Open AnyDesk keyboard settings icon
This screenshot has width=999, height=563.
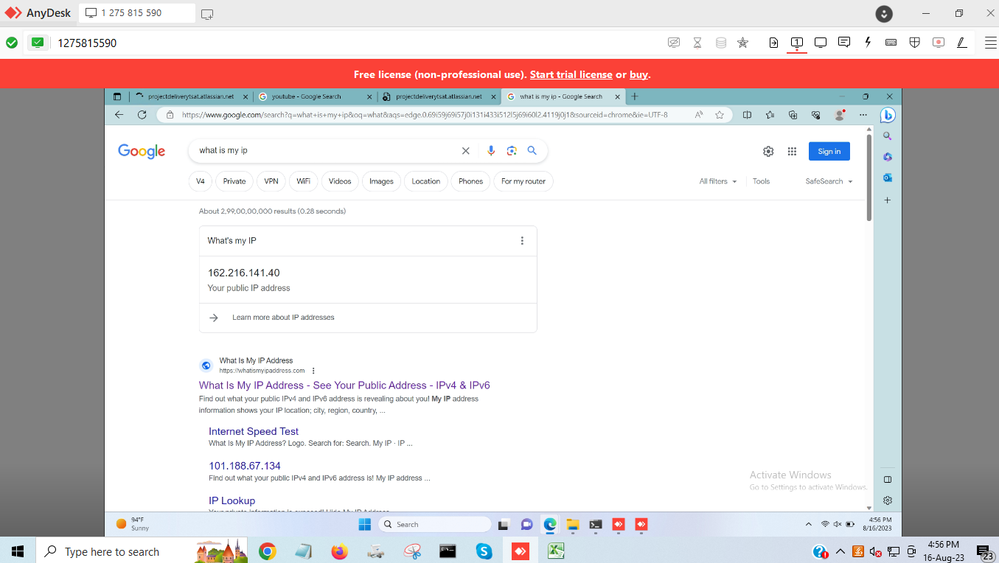891,43
